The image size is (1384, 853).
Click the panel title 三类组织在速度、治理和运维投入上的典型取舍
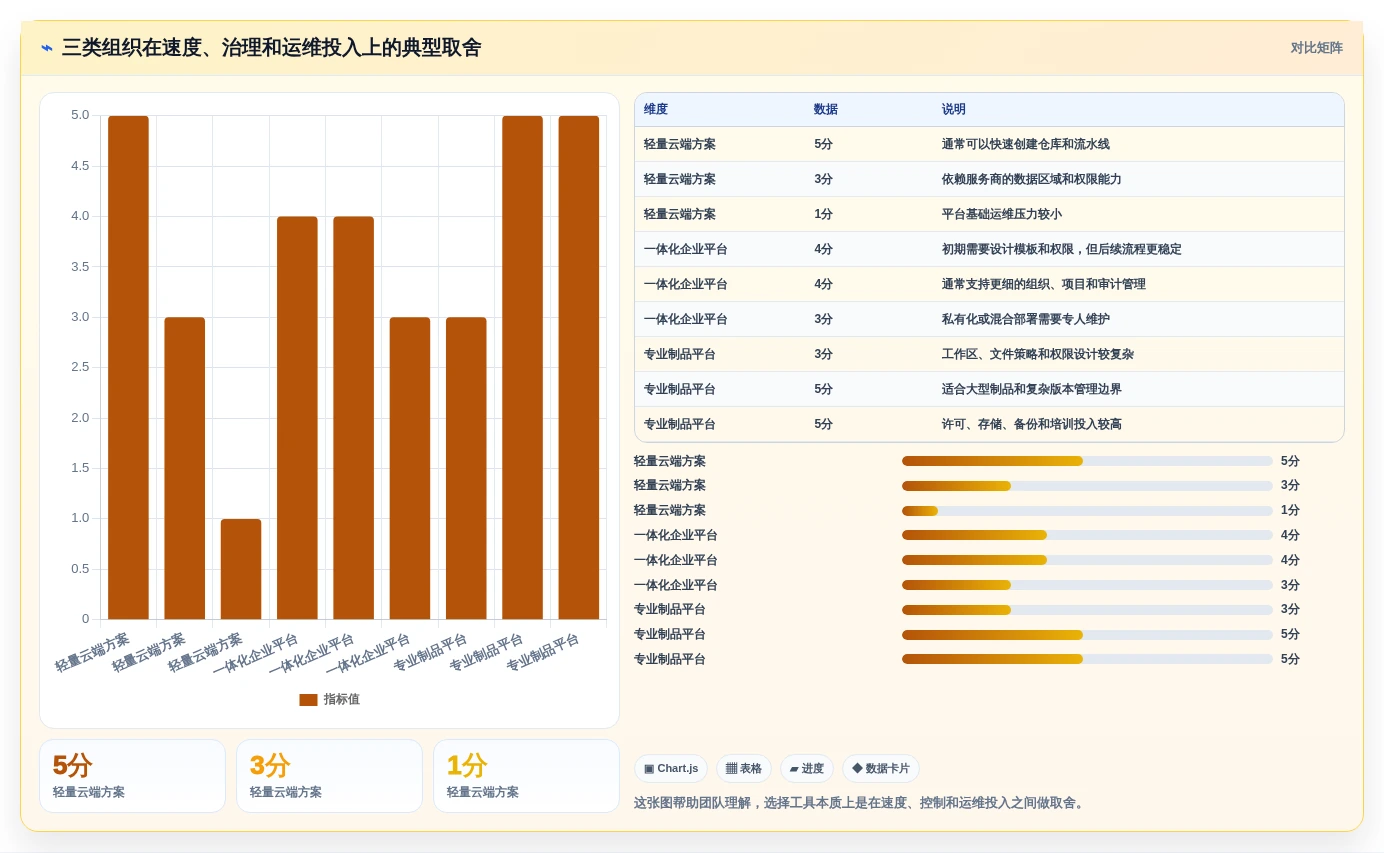pyautogui.click(x=272, y=48)
